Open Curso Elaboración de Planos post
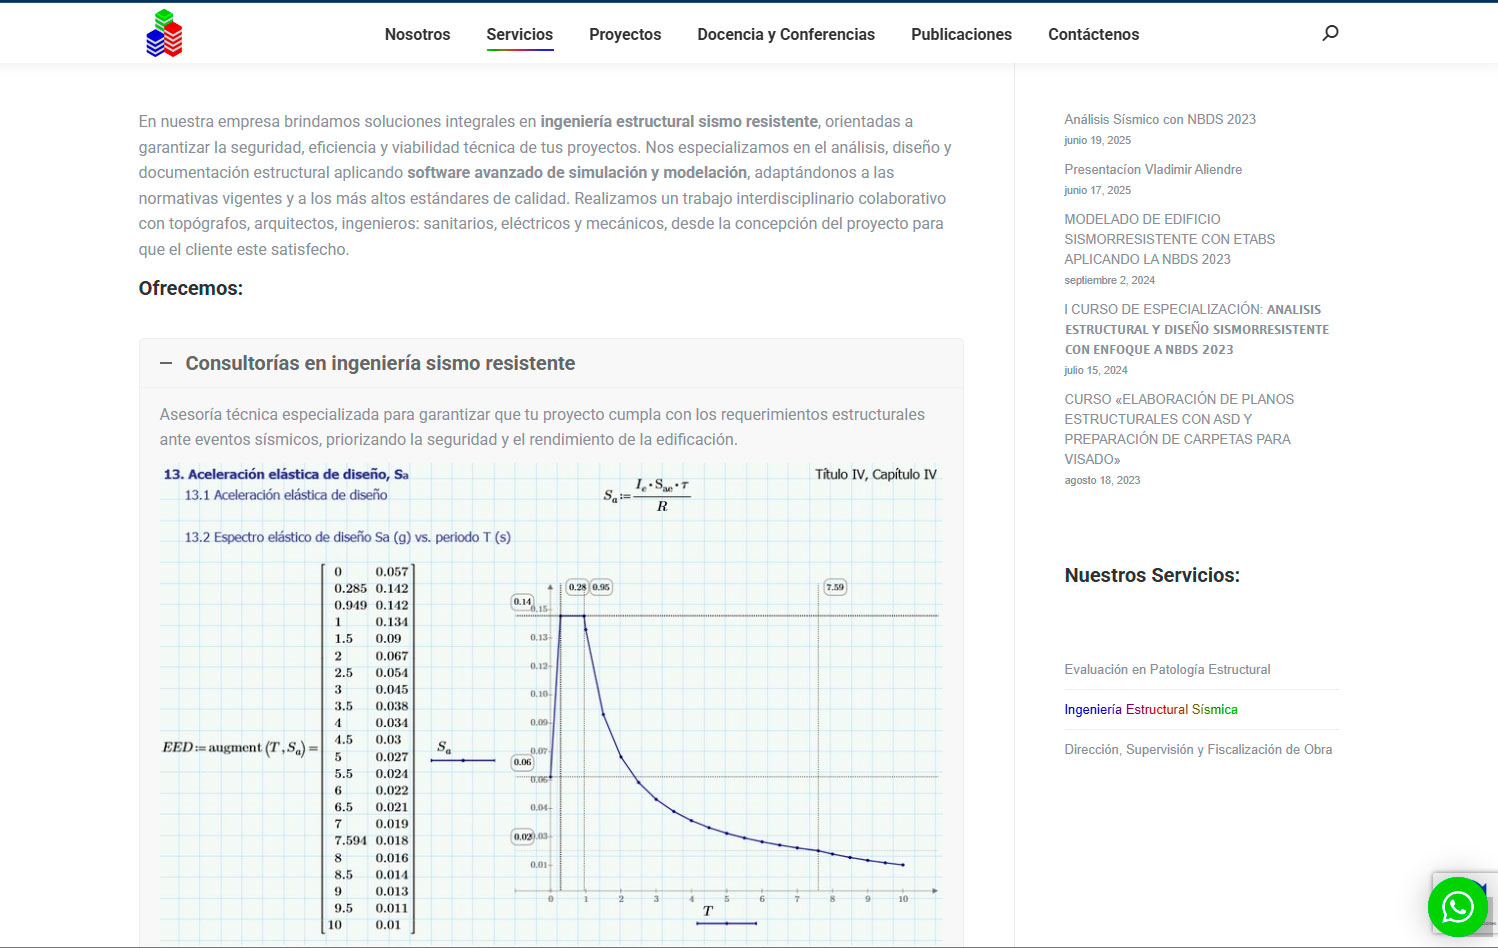This screenshot has height=948, width=1498. pyautogui.click(x=1178, y=429)
